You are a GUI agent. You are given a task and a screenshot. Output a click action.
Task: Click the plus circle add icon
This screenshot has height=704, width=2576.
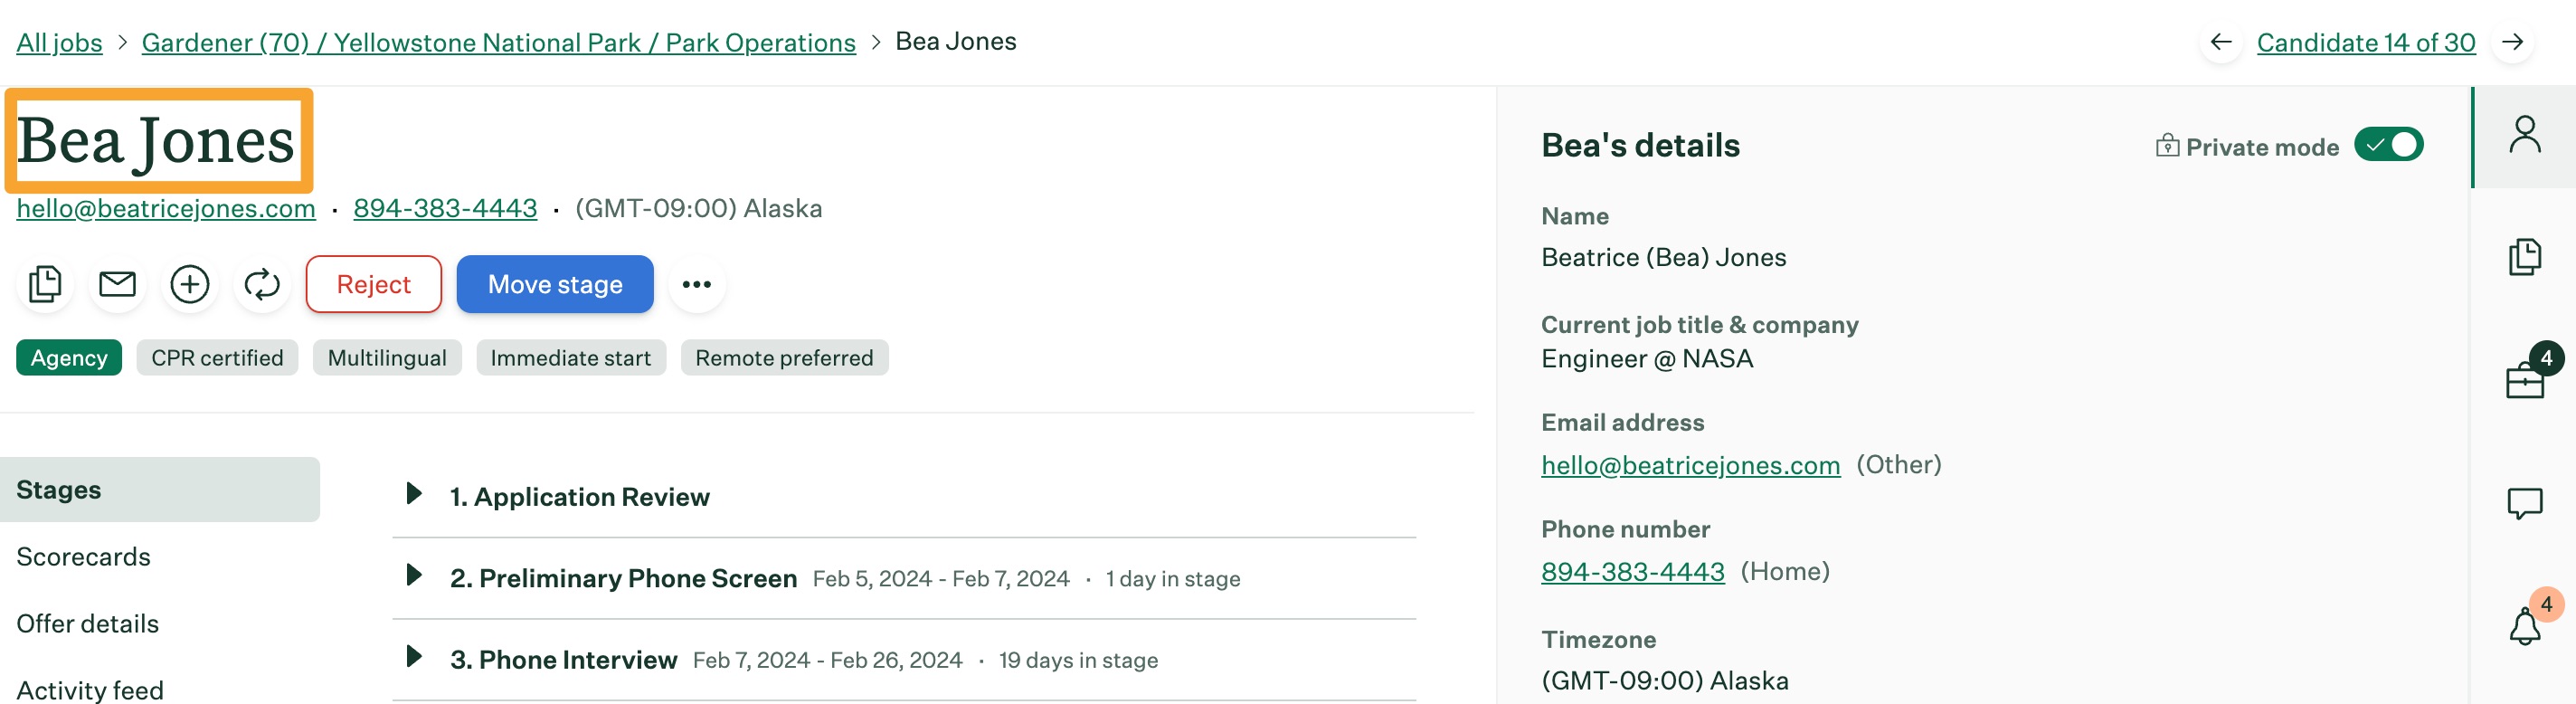tap(190, 284)
